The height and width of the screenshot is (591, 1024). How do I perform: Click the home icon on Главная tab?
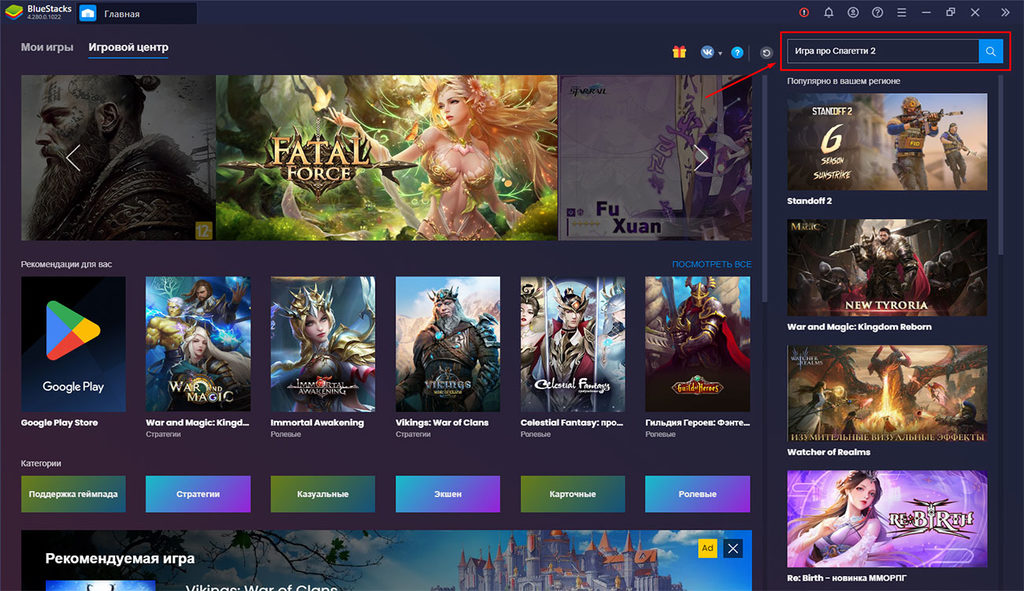click(x=88, y=13)
